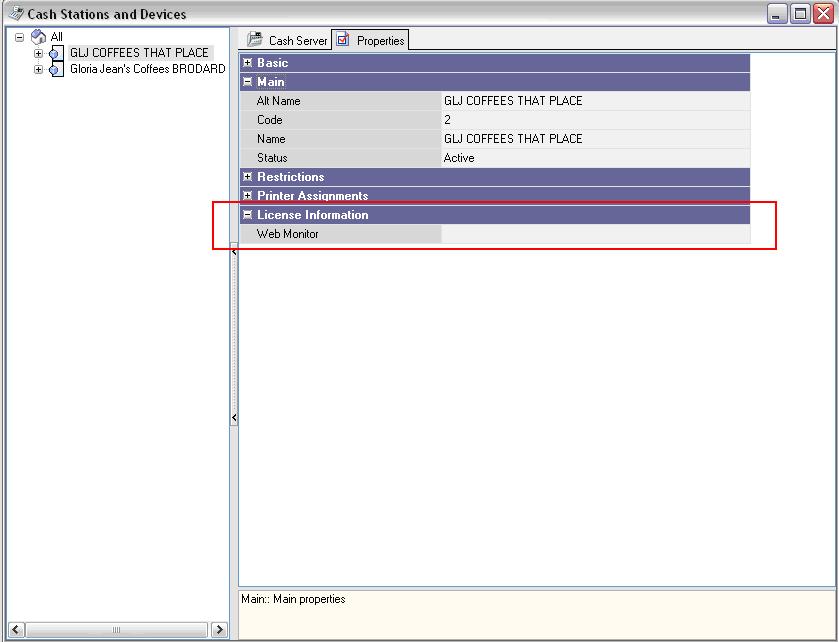839x642 pixels.
Task: Expand the GLJ COFFEES THAT PLACE node
Action: click(x=38, y=54)
